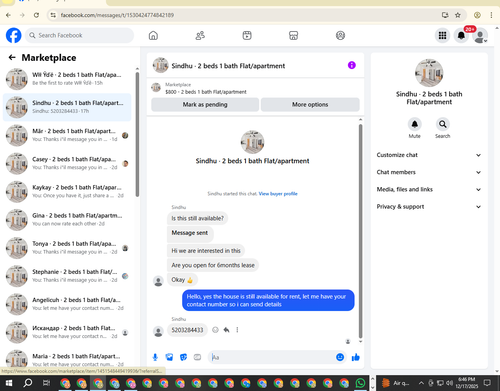Click Mark as pending button

point(205,105)
